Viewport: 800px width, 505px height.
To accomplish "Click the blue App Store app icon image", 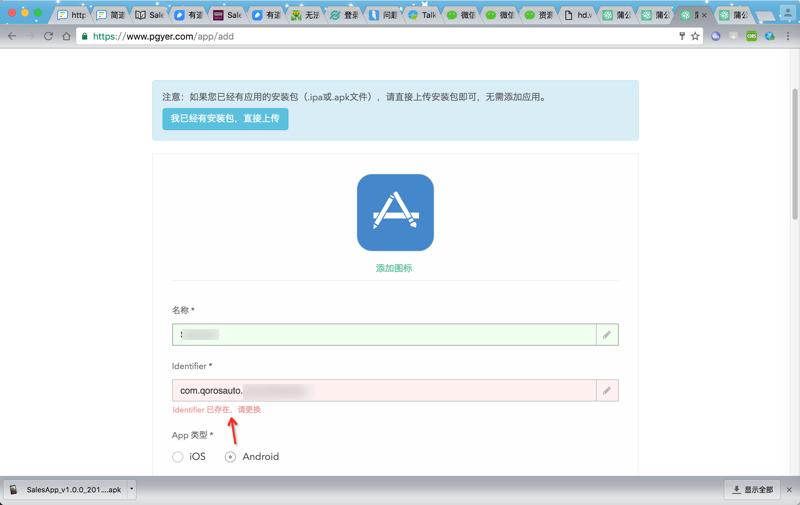I will tap(395, 213).
